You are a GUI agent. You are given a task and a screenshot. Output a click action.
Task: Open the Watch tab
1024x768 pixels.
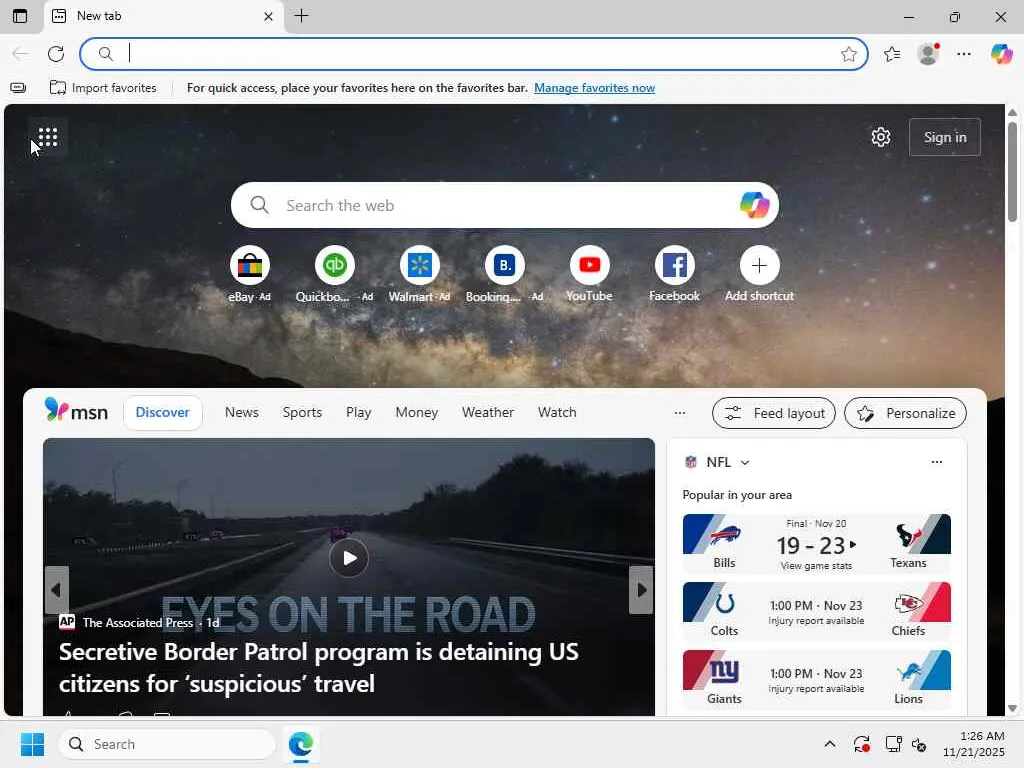click(557, 412)
